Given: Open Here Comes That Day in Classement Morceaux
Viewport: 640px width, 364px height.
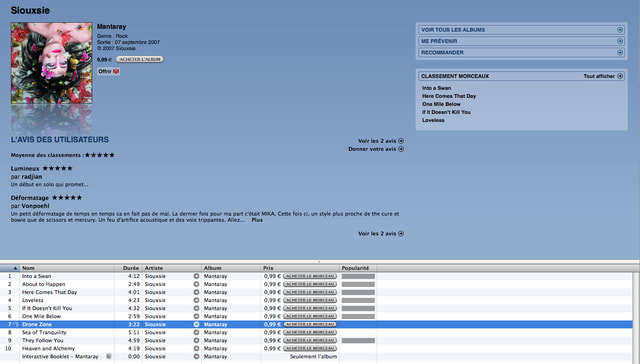Looking at the screenshot, I should coord(449,96).
